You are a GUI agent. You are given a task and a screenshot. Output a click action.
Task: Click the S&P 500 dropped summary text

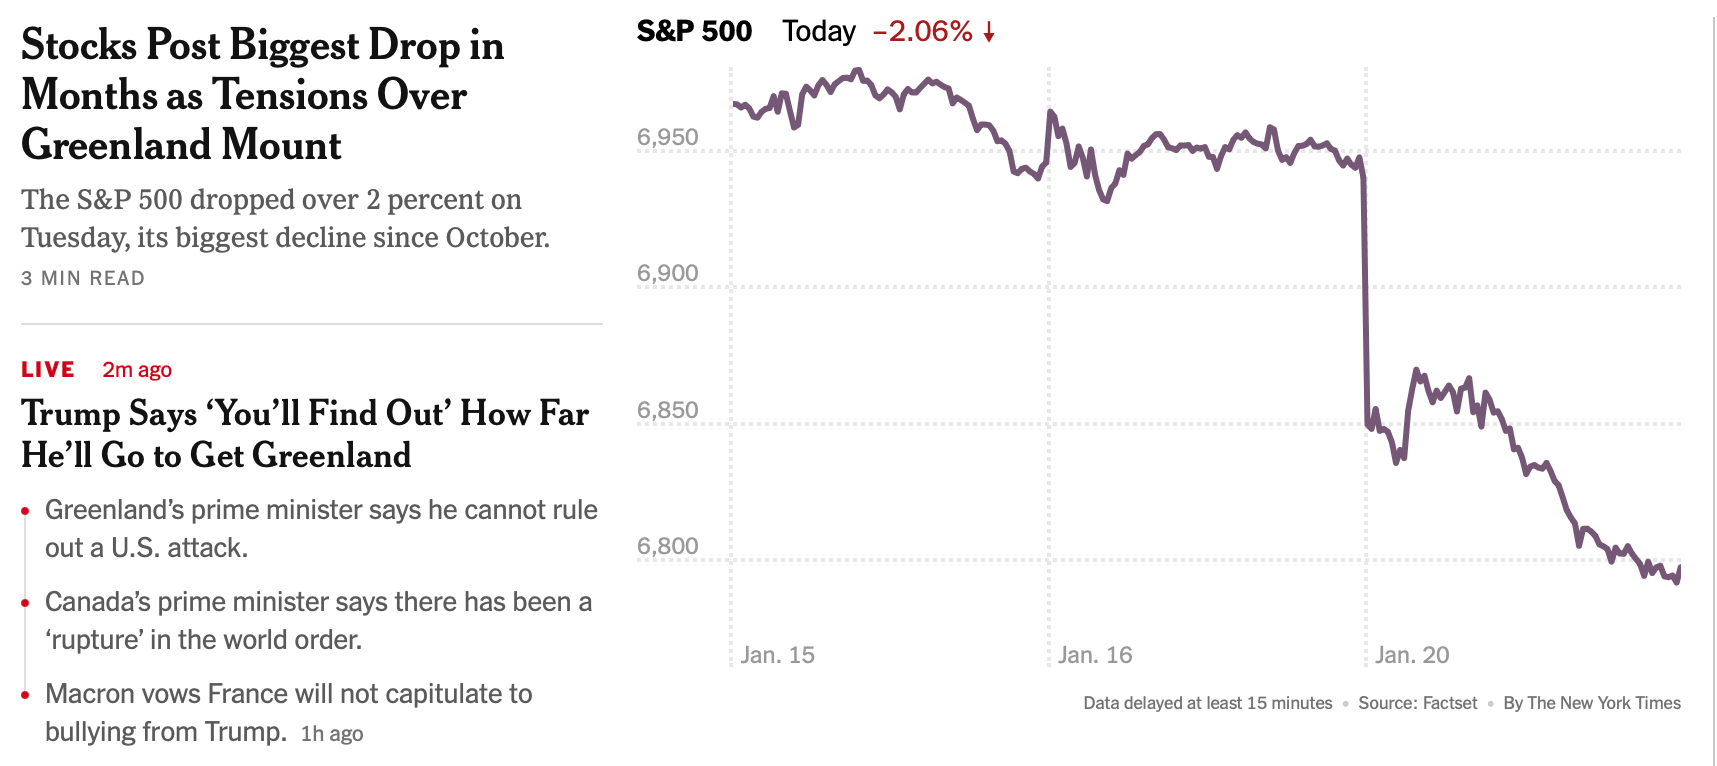click(285, 218)
